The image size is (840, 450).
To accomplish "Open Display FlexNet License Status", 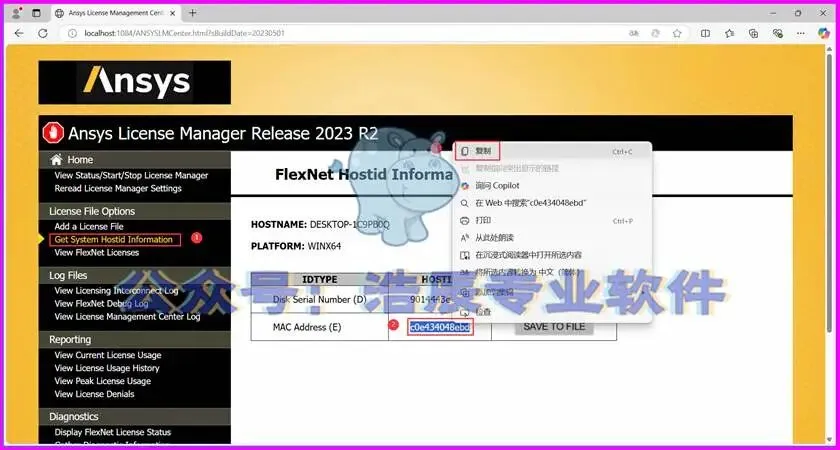I will [112, 432].
